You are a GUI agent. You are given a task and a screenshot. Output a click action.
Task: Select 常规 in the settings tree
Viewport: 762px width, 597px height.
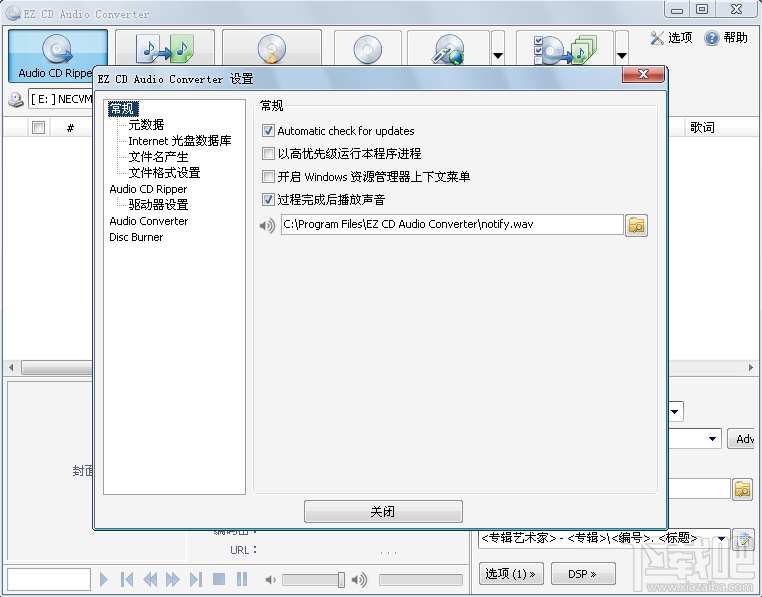pos(122,108)
